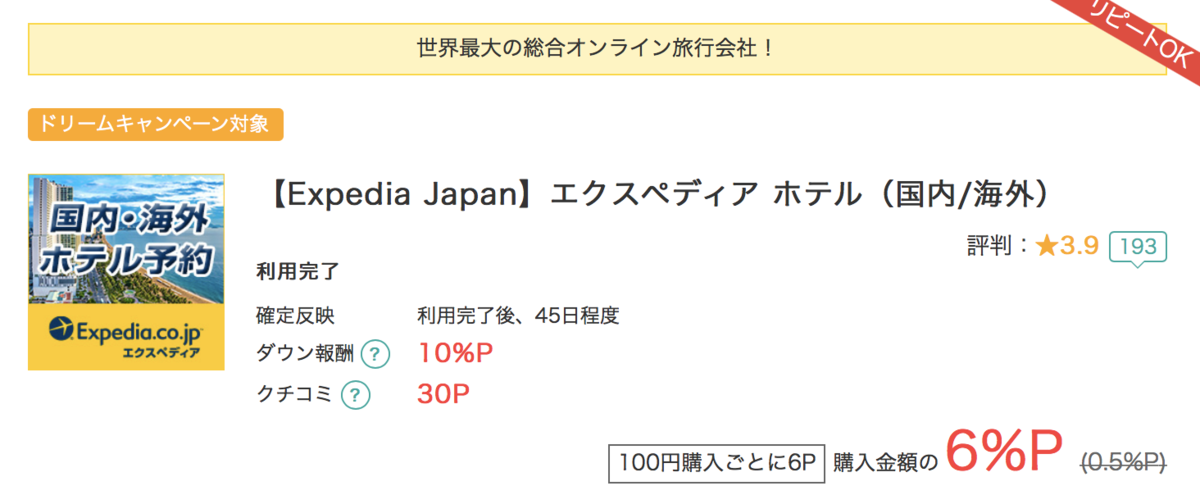1200x495 pixels.
Task: Click the 利用完了 condition heading
Action: click(x=298, y=271)
